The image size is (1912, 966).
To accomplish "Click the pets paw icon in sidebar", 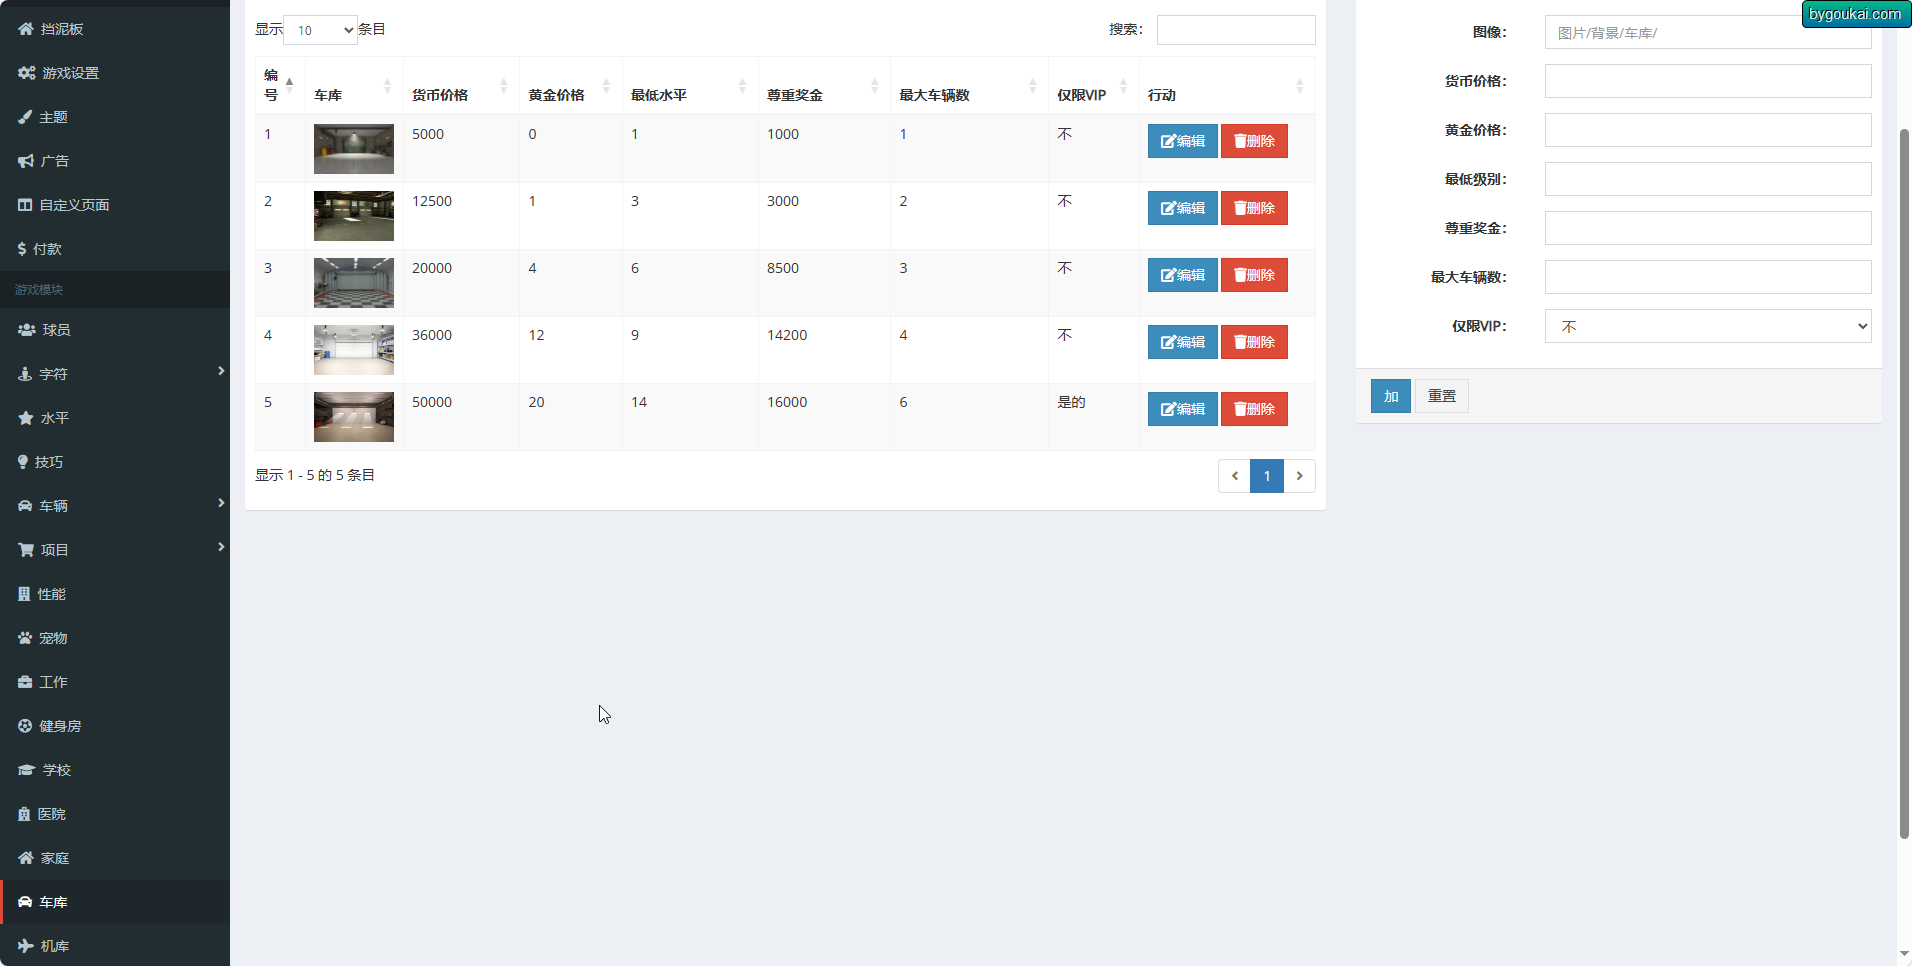I will [x=26, y=638].
